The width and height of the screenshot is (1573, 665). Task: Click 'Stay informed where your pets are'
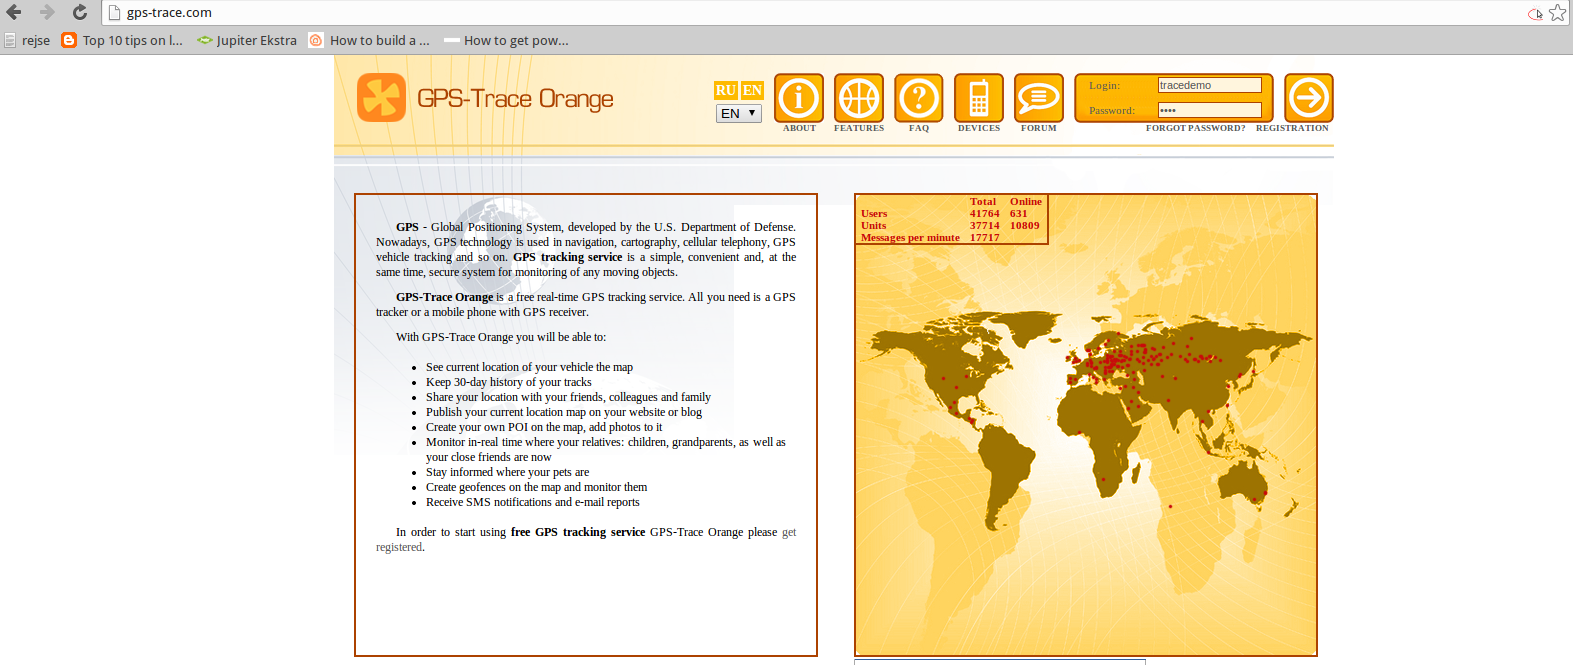(507, 472)
